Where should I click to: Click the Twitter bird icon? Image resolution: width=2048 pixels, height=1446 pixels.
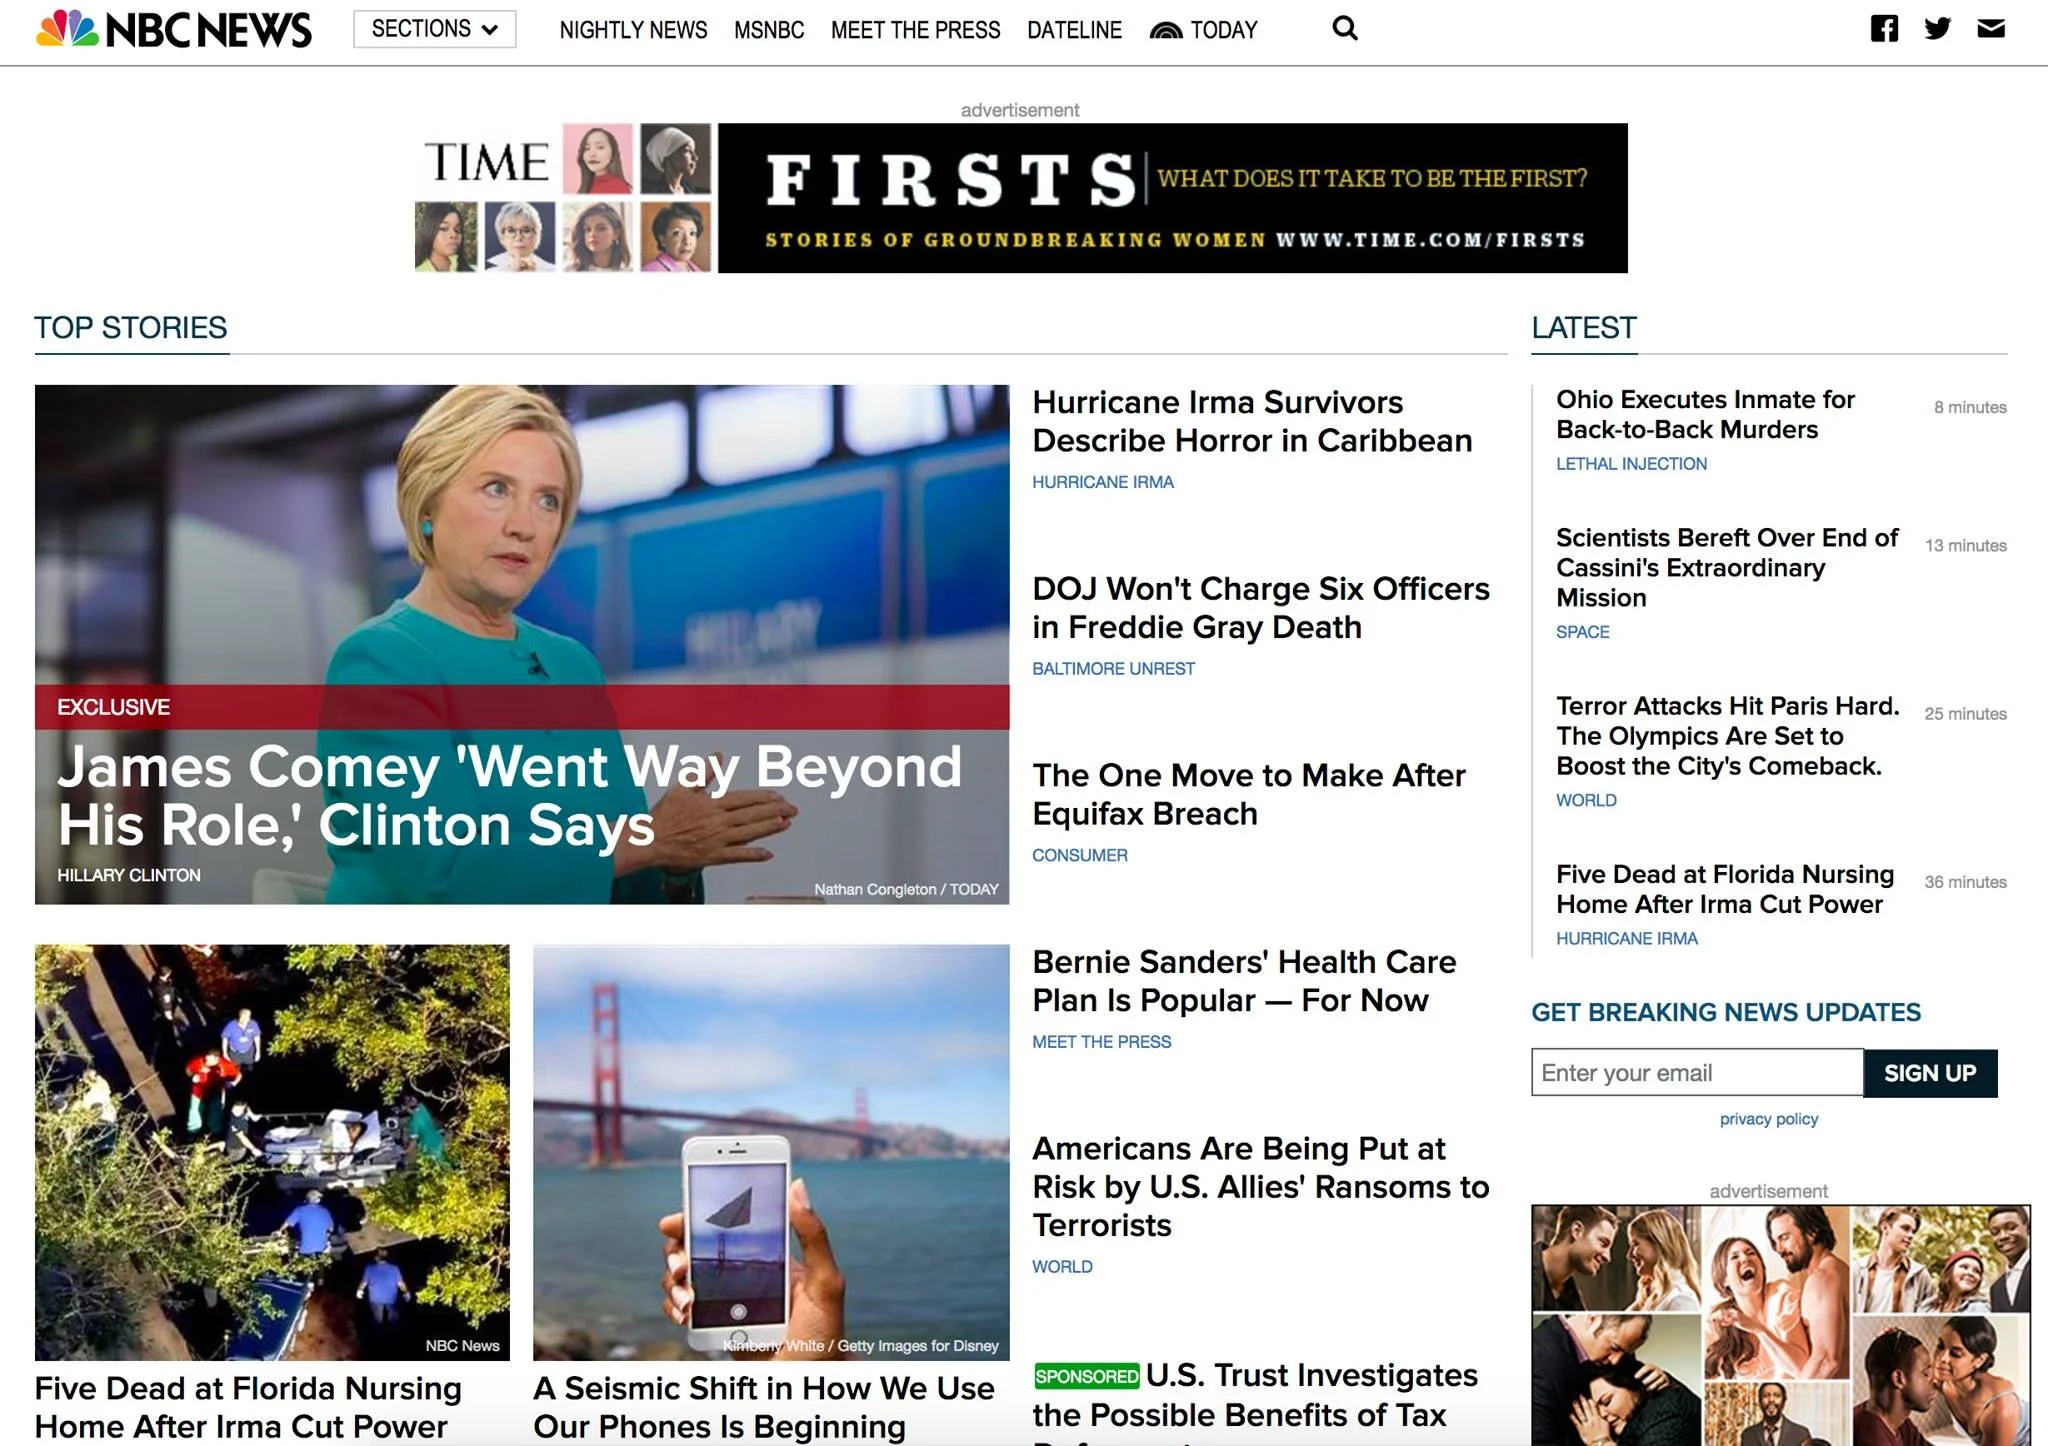1937,29
